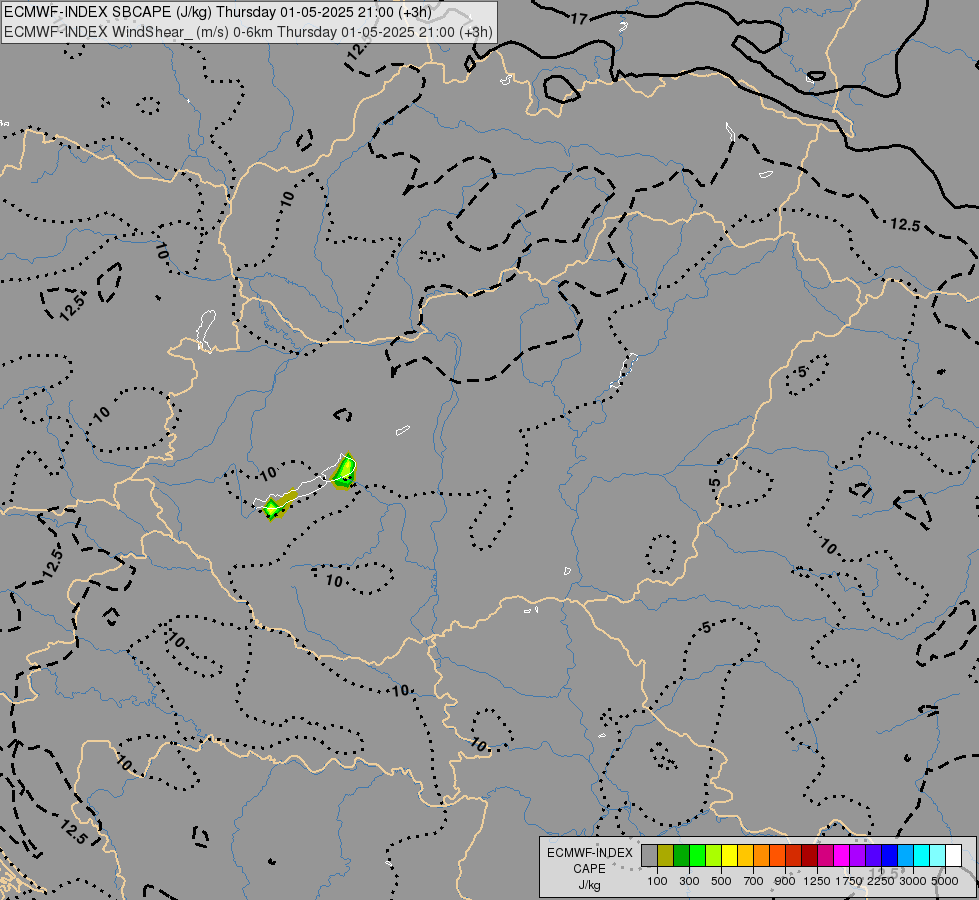Pick the dark green CAPE legend swatch
This screenshot has width=979, height=900.
pyautogui.click(x=681, y=855)
